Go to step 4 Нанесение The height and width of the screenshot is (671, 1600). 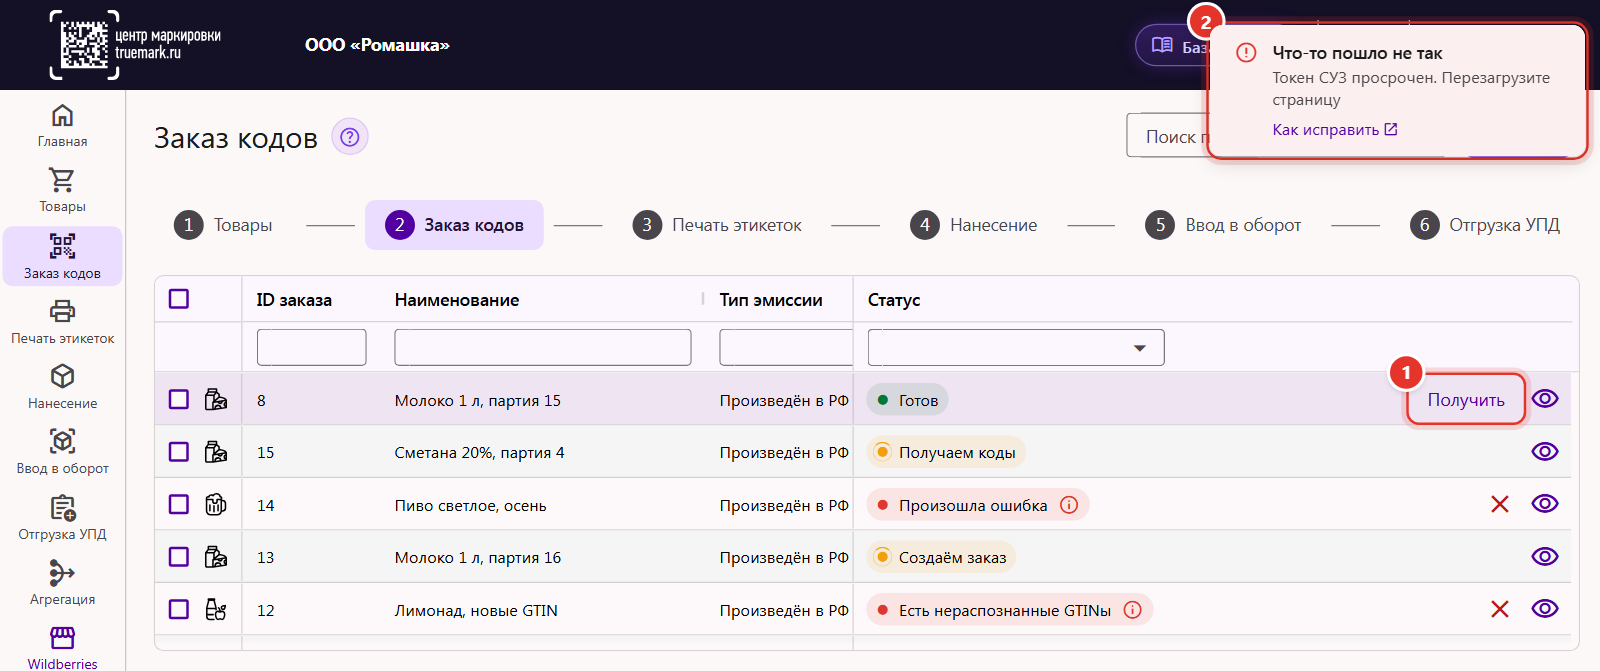(973, 225)
